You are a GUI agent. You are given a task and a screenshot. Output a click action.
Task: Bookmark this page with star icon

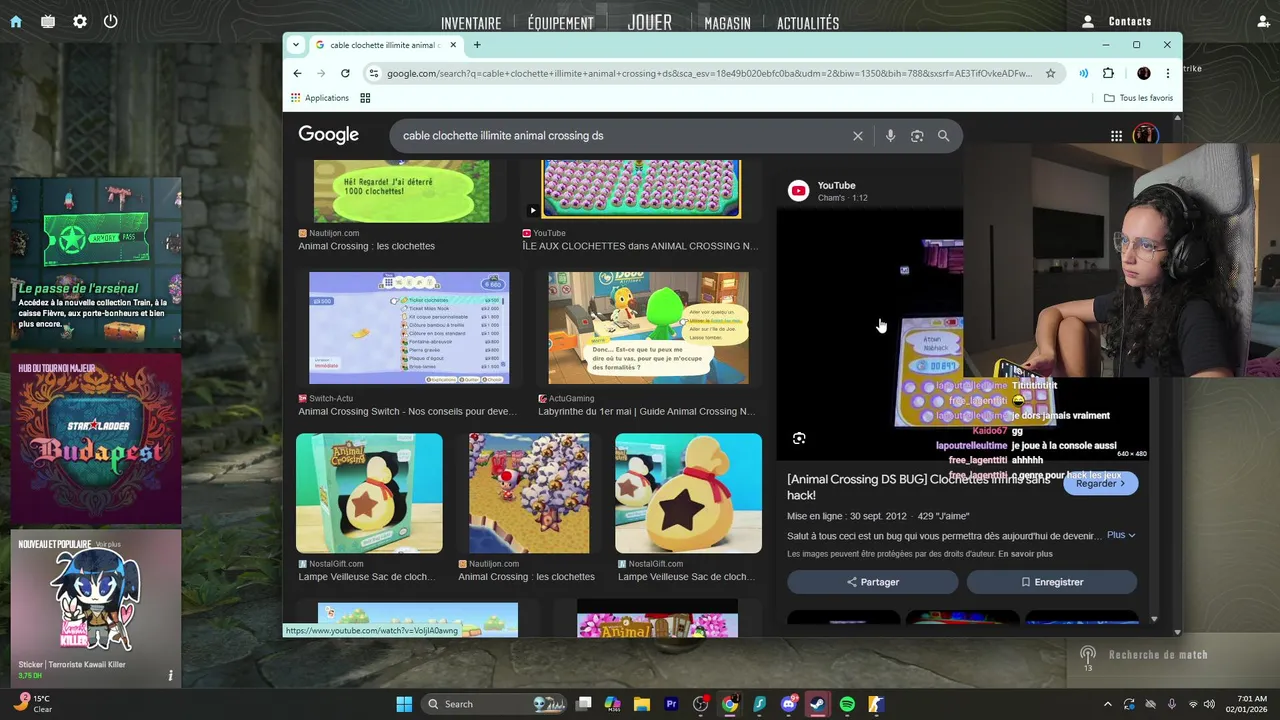tap(1050, 73)
